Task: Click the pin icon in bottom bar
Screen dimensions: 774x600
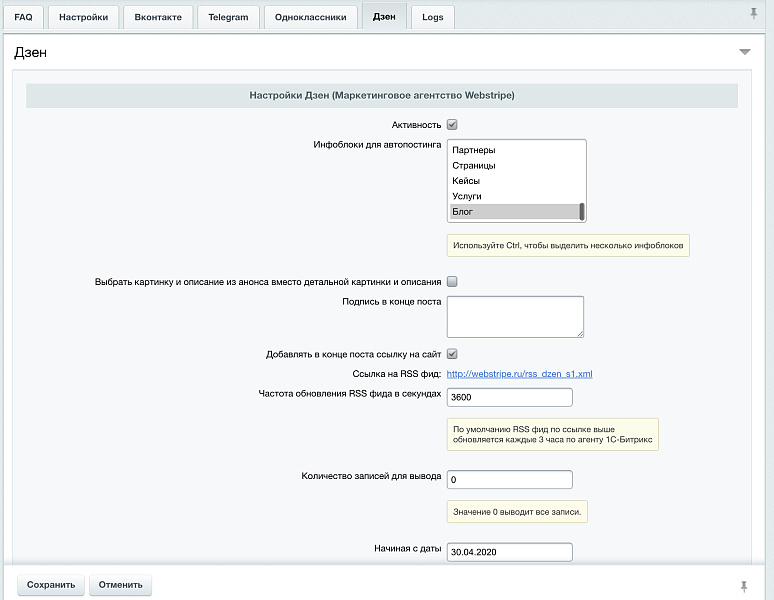Action: [743, 585]
